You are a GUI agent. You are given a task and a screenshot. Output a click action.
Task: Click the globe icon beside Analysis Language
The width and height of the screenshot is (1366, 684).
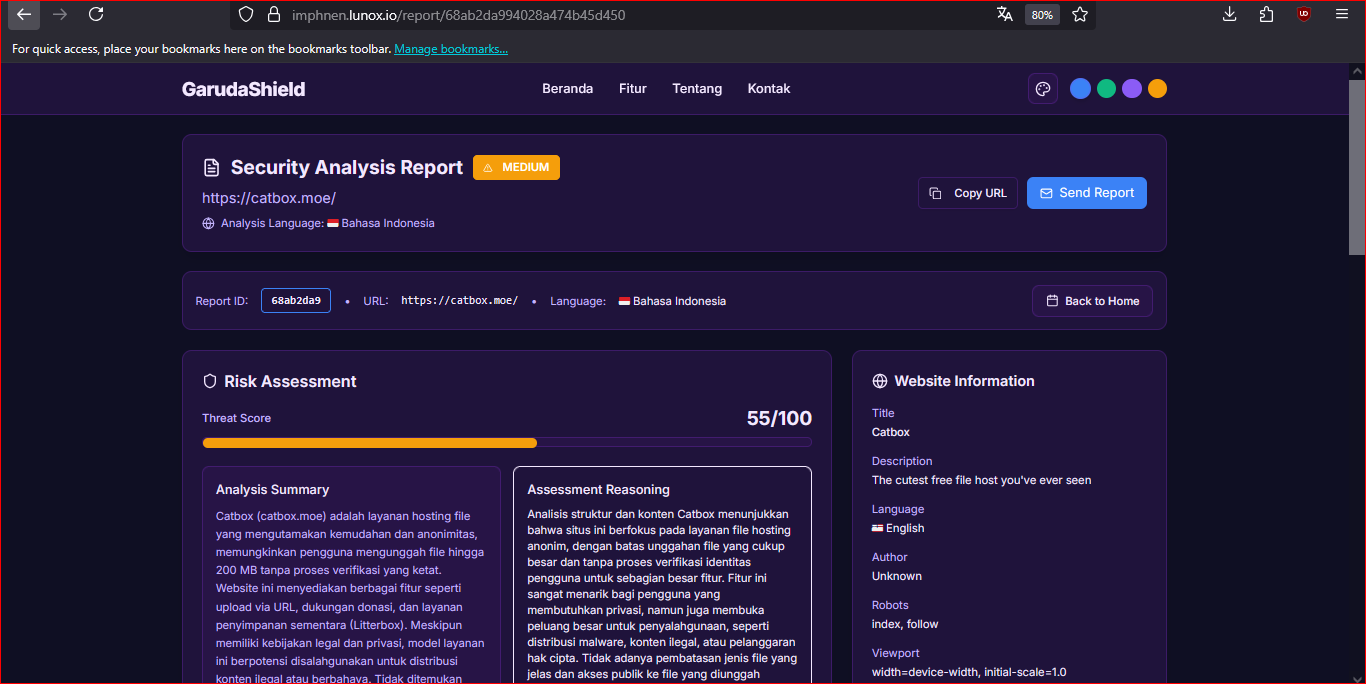point(208,224)
